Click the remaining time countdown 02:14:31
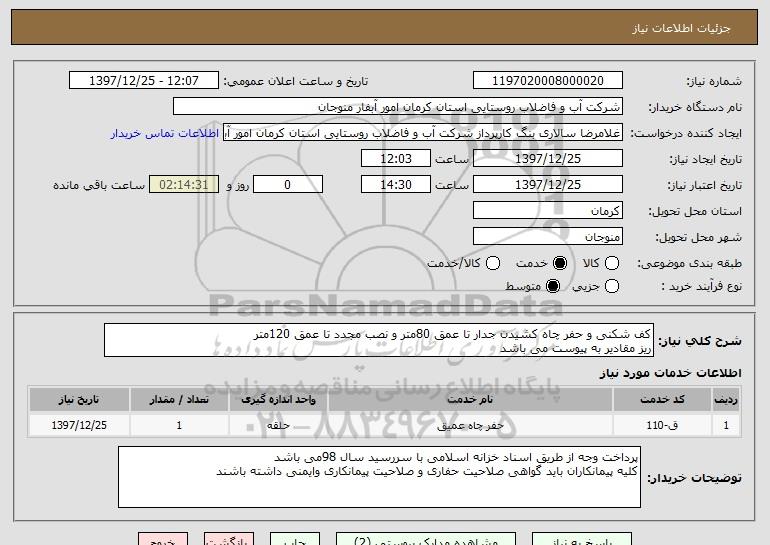Viewport: 770px width, 545px height. [x=184, y=185]
